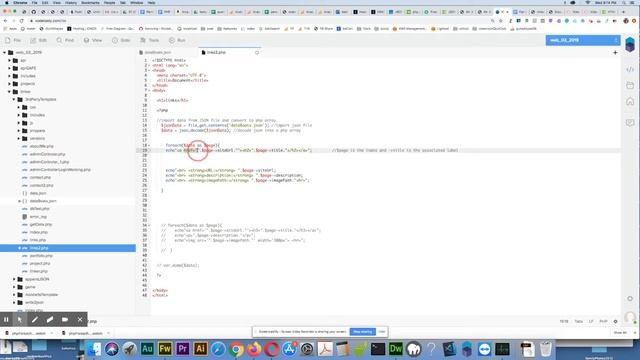The image size is (640, 360).
Task: Open the Goto menu in the editor toolbar
Action: coord(121,40)
